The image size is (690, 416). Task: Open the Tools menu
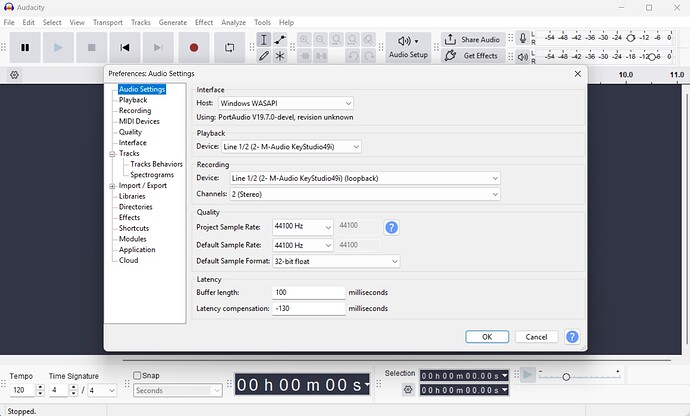pyautogui.click(x=262, y=22)
